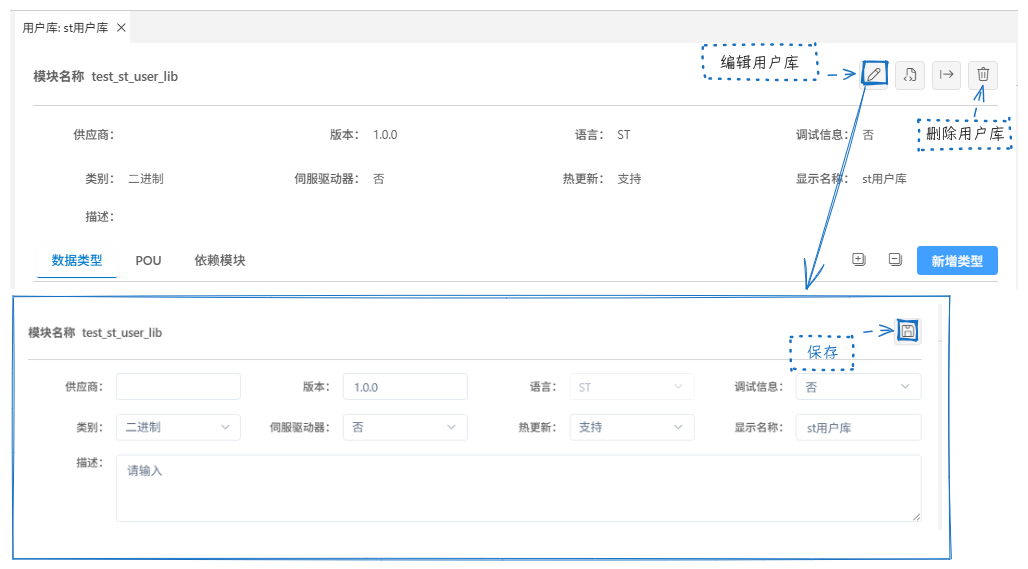Click the read-only 类别 value '二进制'

(146, 179)
